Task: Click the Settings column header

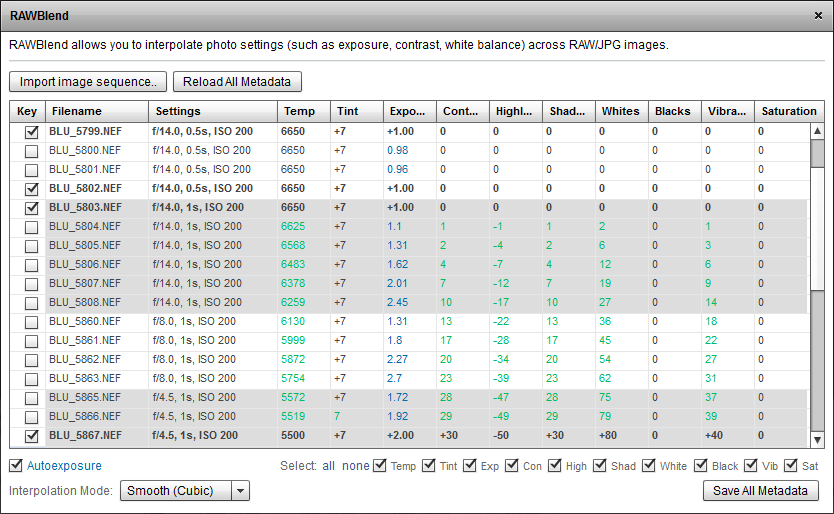Action: point(213,111)
